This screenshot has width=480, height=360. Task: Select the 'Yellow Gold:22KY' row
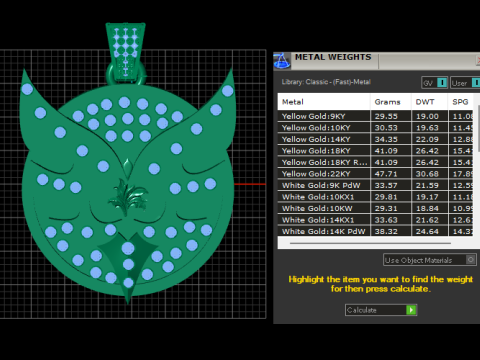coord(375,174)
